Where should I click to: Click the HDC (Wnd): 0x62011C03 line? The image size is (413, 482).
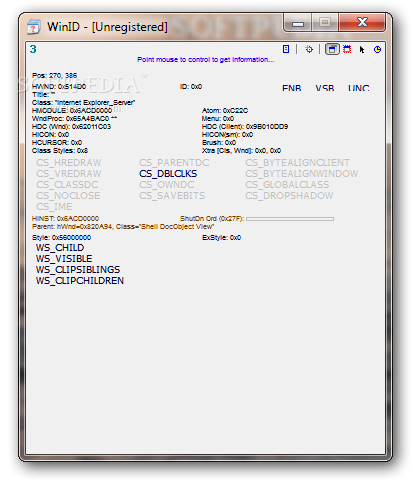71,127
